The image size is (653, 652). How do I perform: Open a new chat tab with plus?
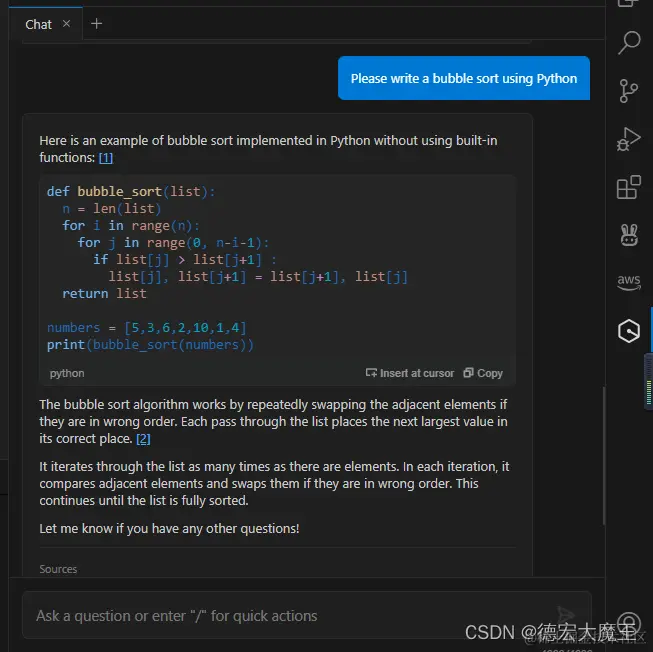[96, 24]
